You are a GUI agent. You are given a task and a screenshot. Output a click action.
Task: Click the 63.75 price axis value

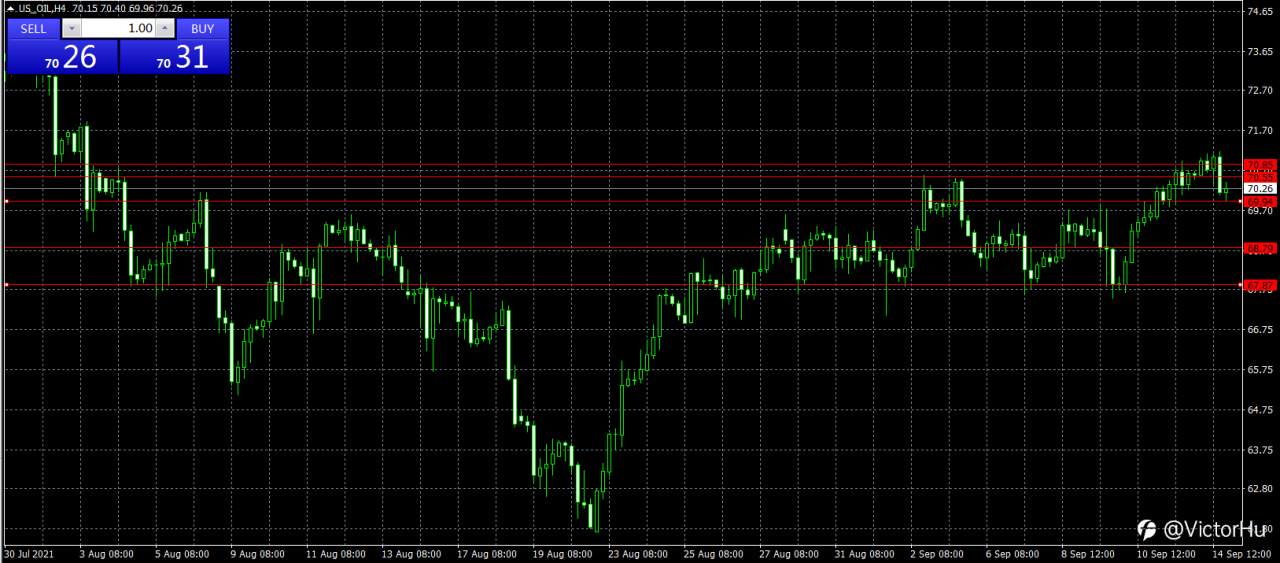point(1259,450)
